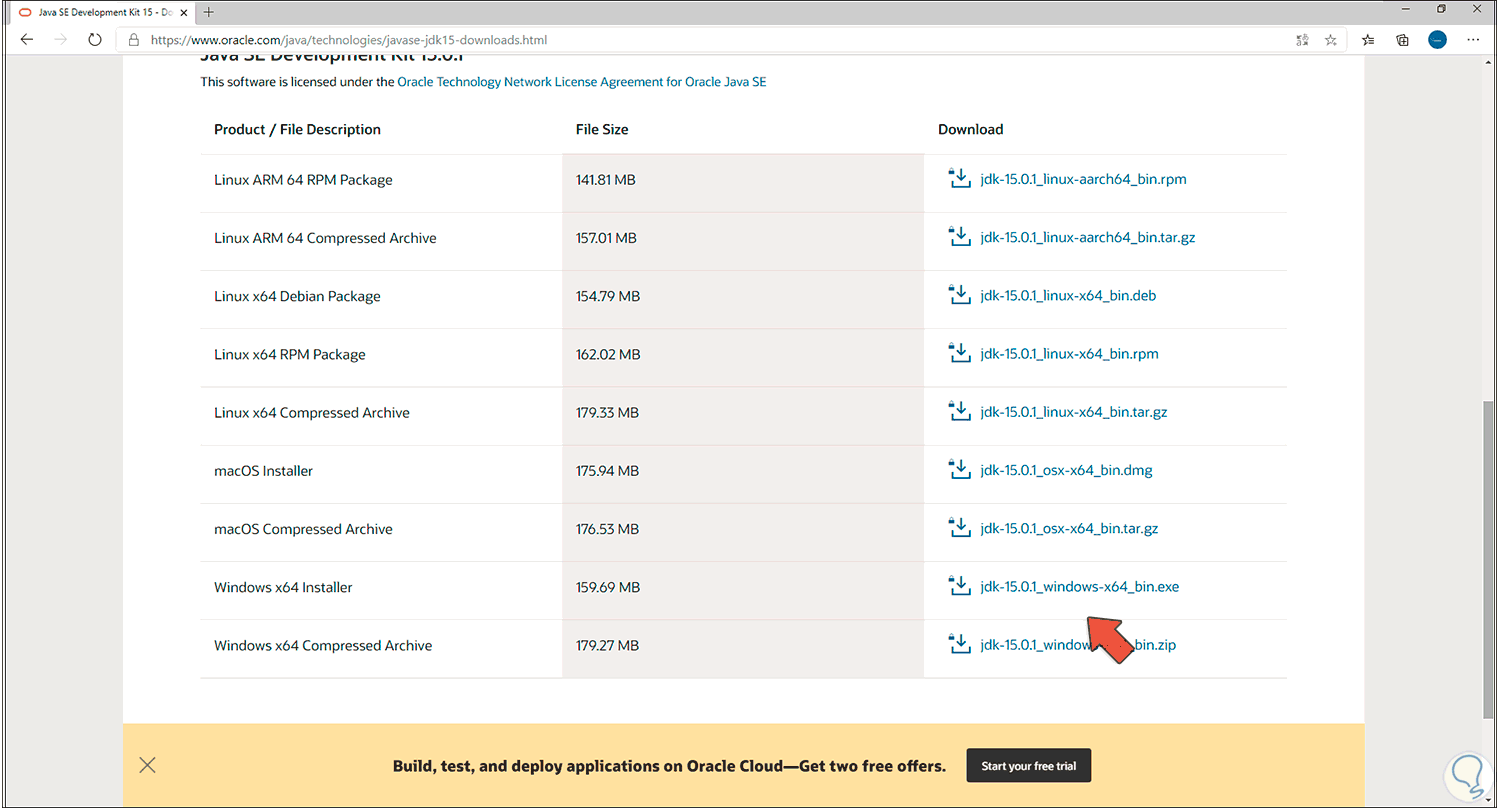This screenshot has width=1500, height=808.
Task: Click the 154.79 MB file size
Action: click(608, 296)
